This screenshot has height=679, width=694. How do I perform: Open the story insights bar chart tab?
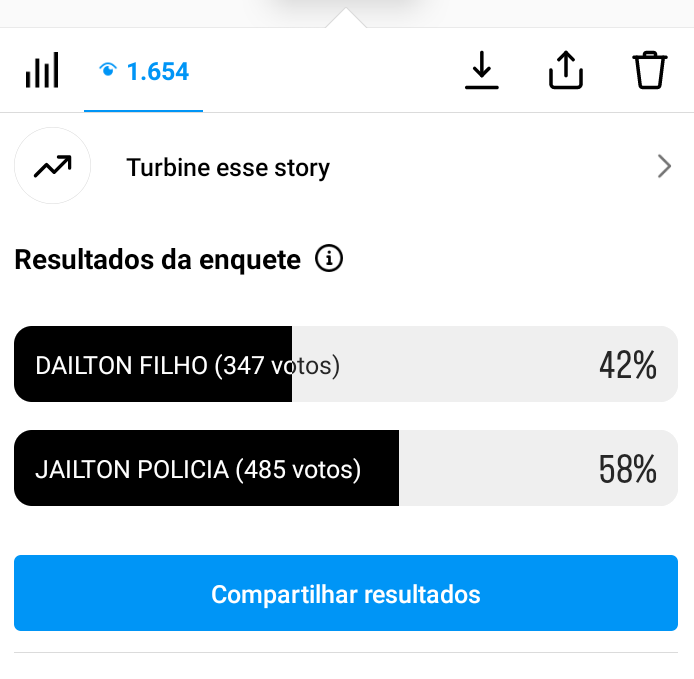[x=42, y=71]
